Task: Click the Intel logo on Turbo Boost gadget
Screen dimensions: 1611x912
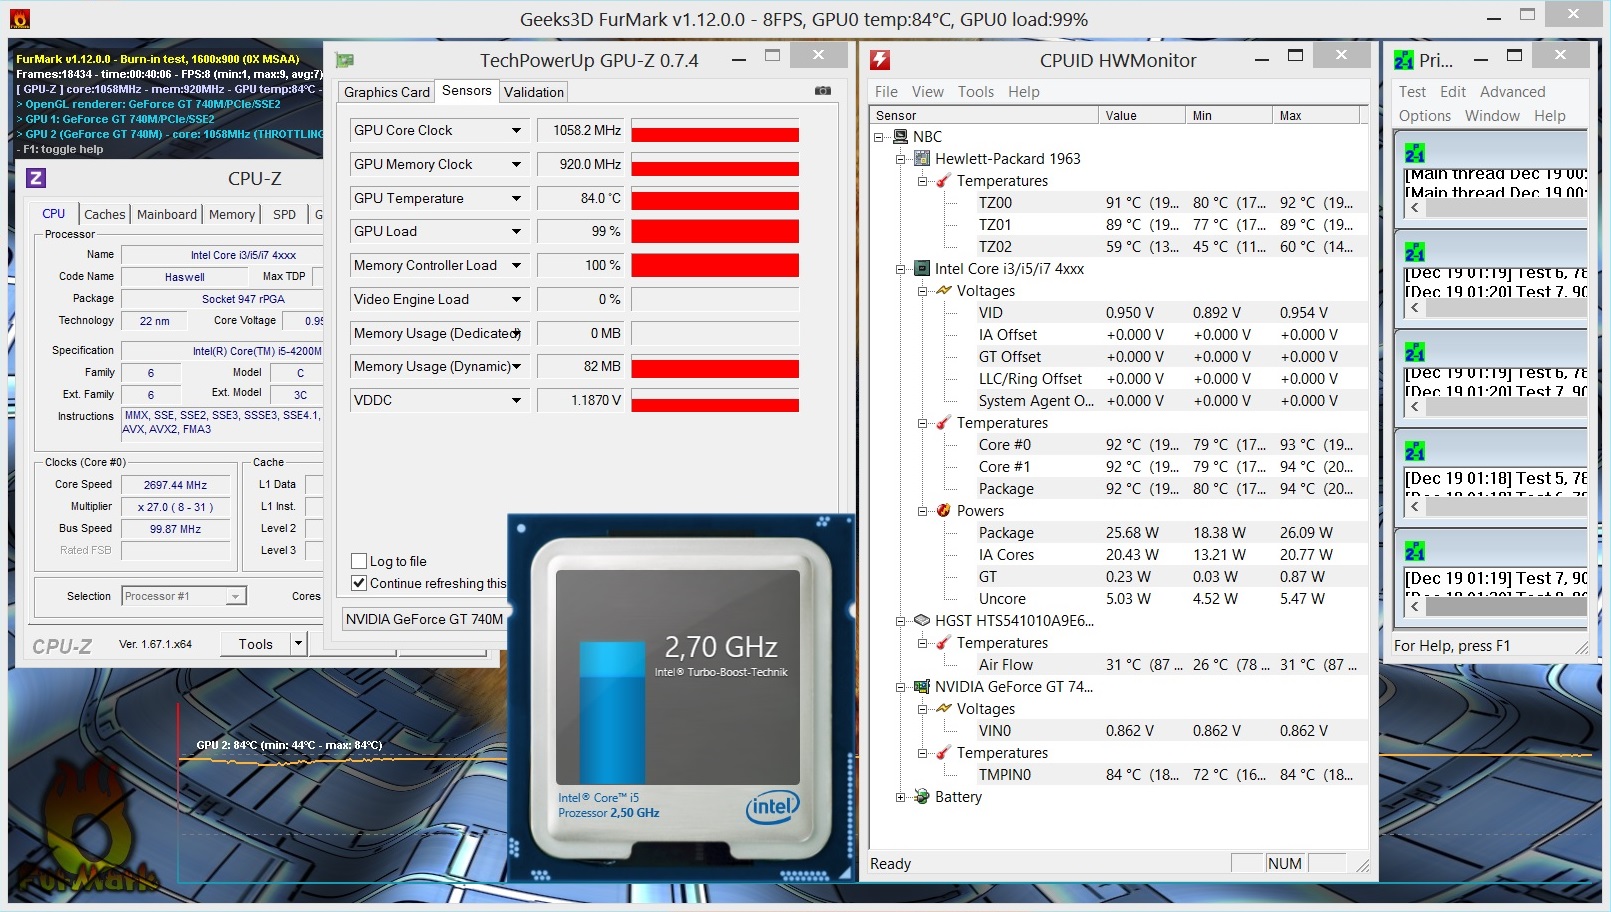Action: [x=771, y=808]
